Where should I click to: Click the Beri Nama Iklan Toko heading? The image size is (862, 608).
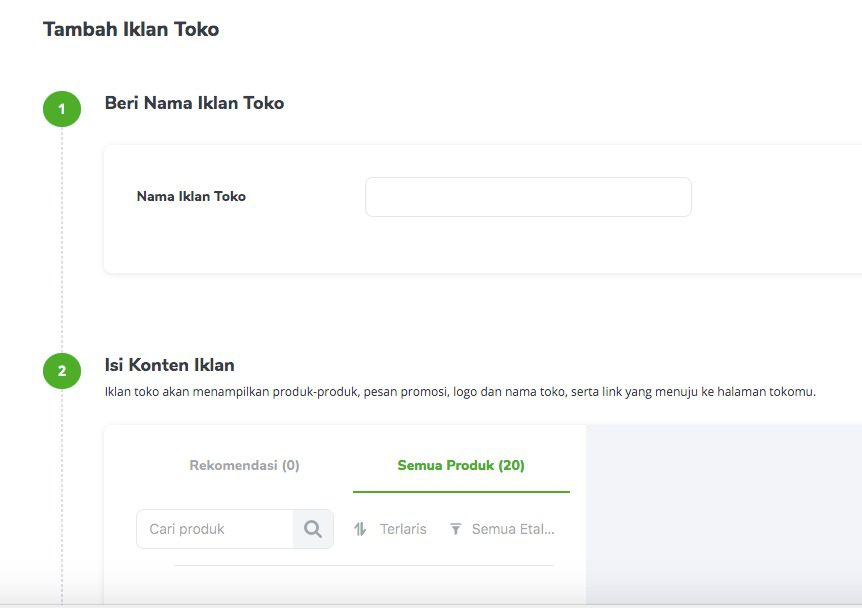point(194,103)
